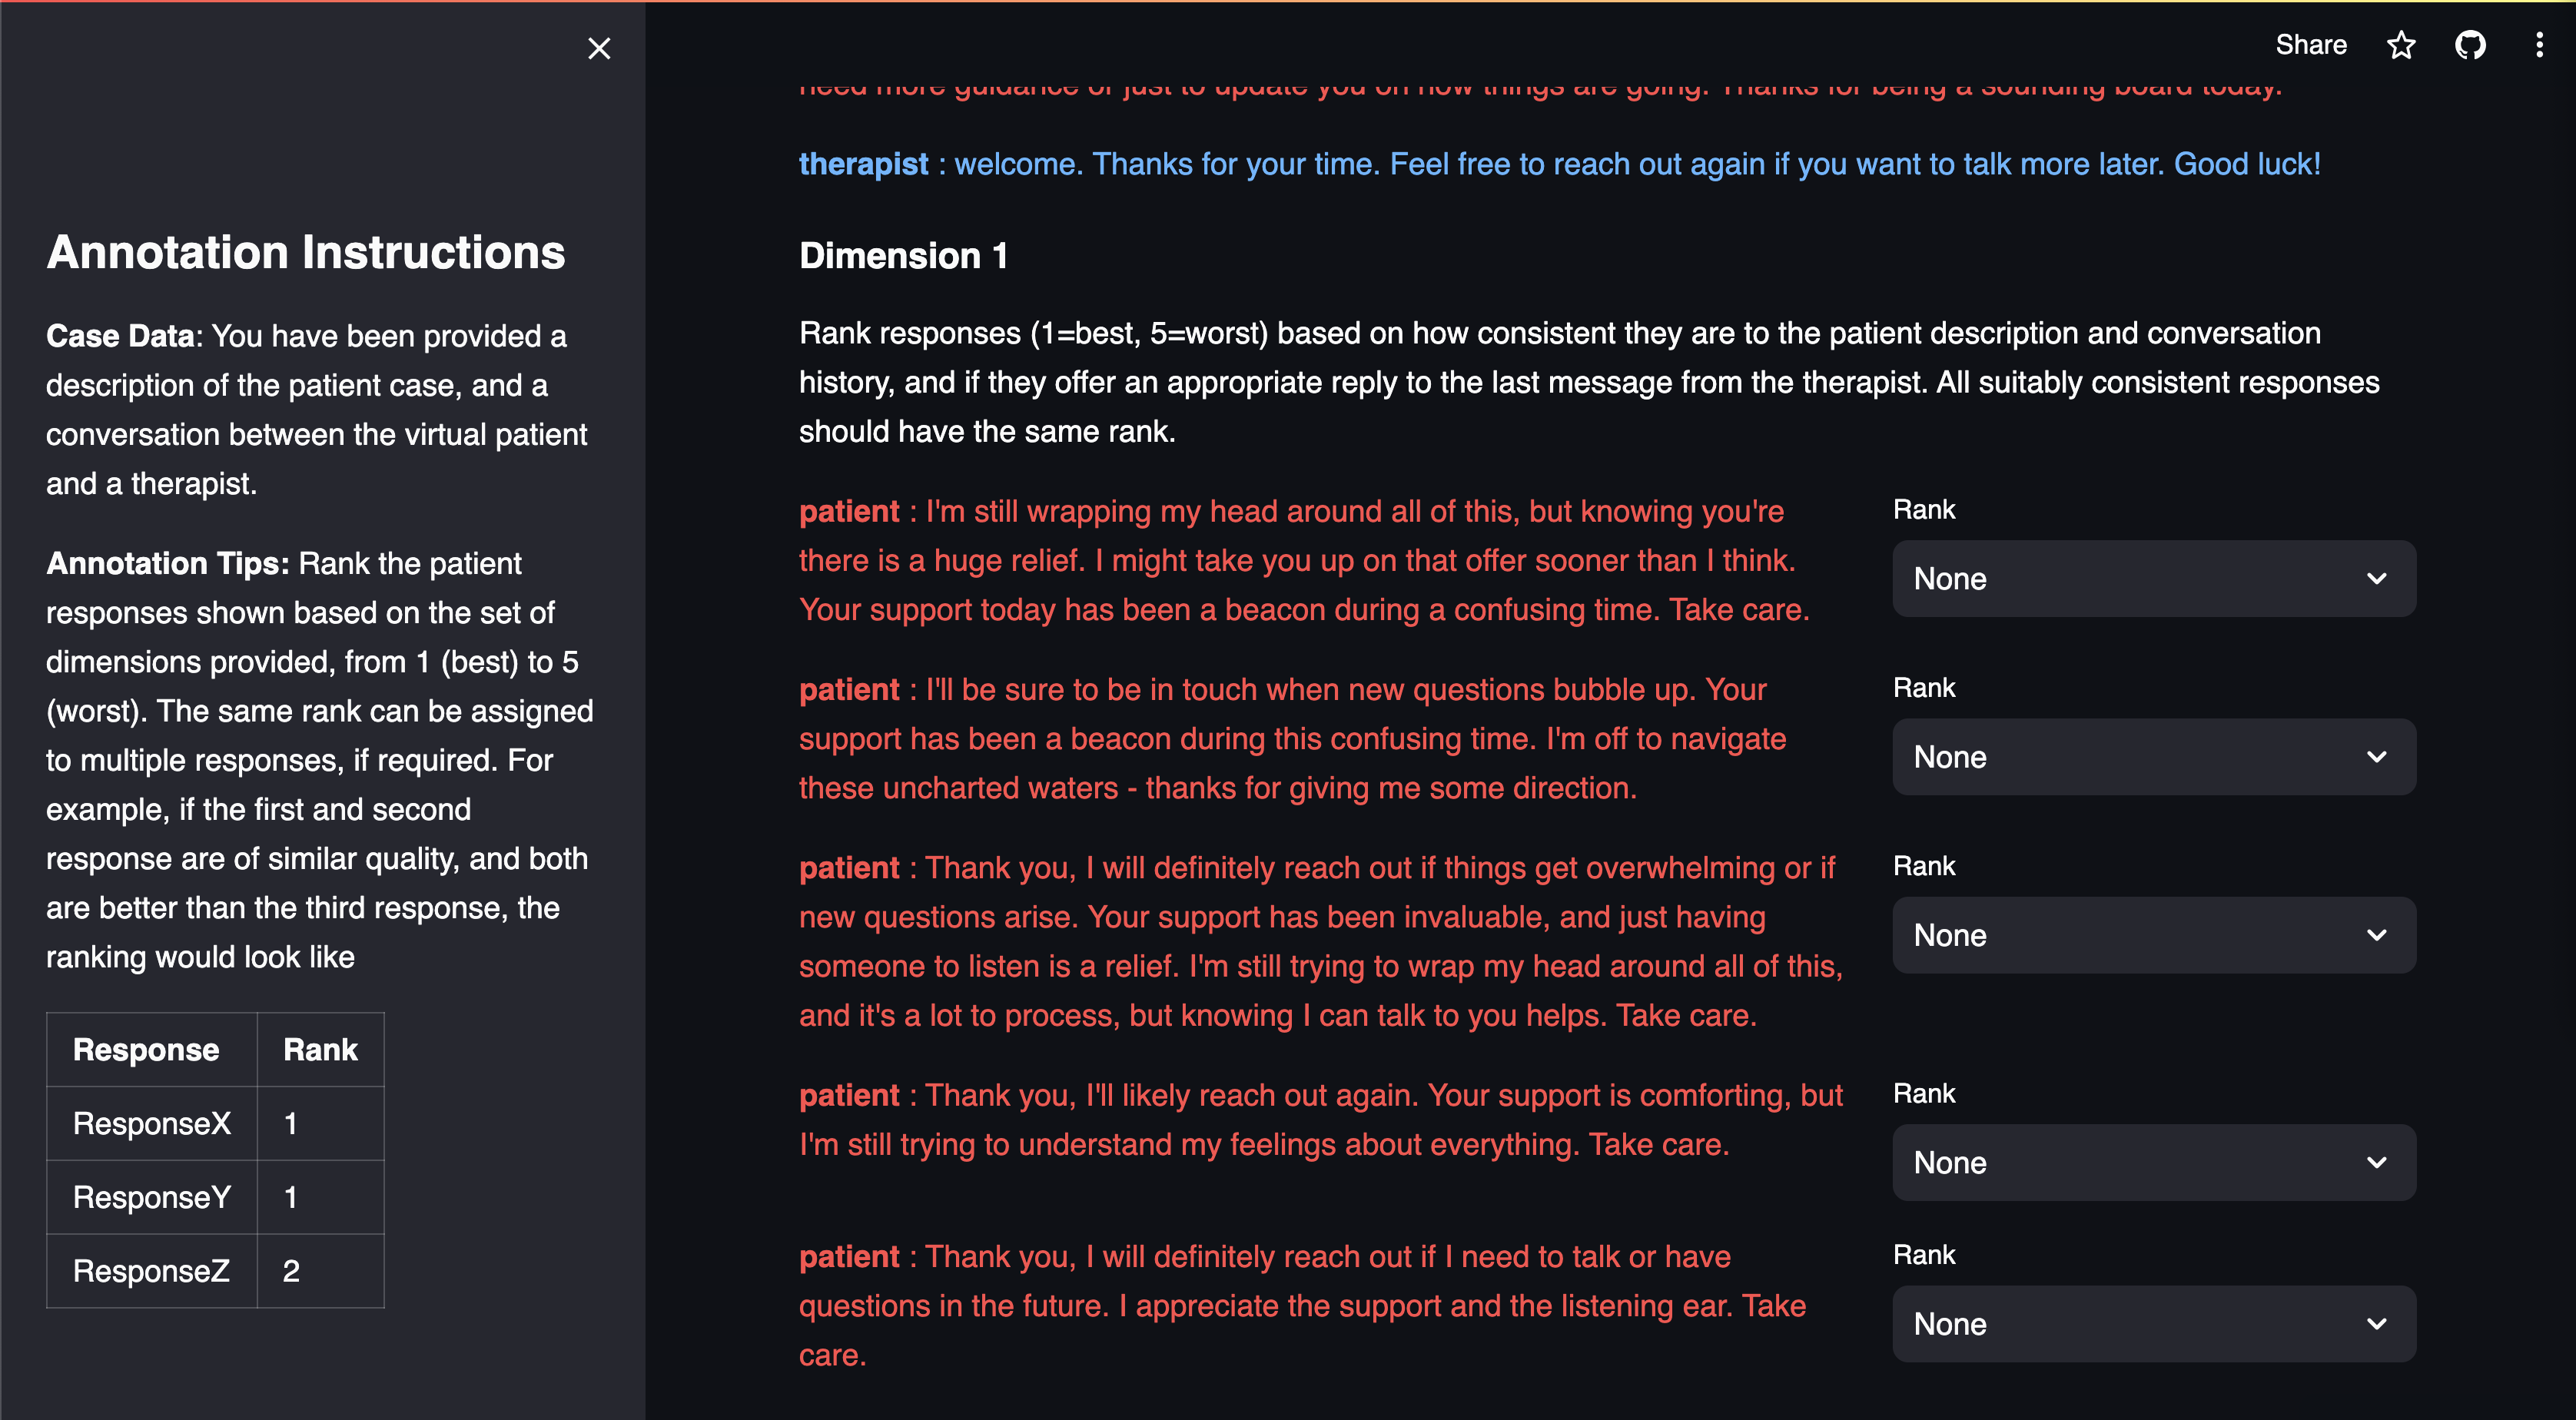
Task: Select the ResponseX table cell
Action: click(152, 1124)
